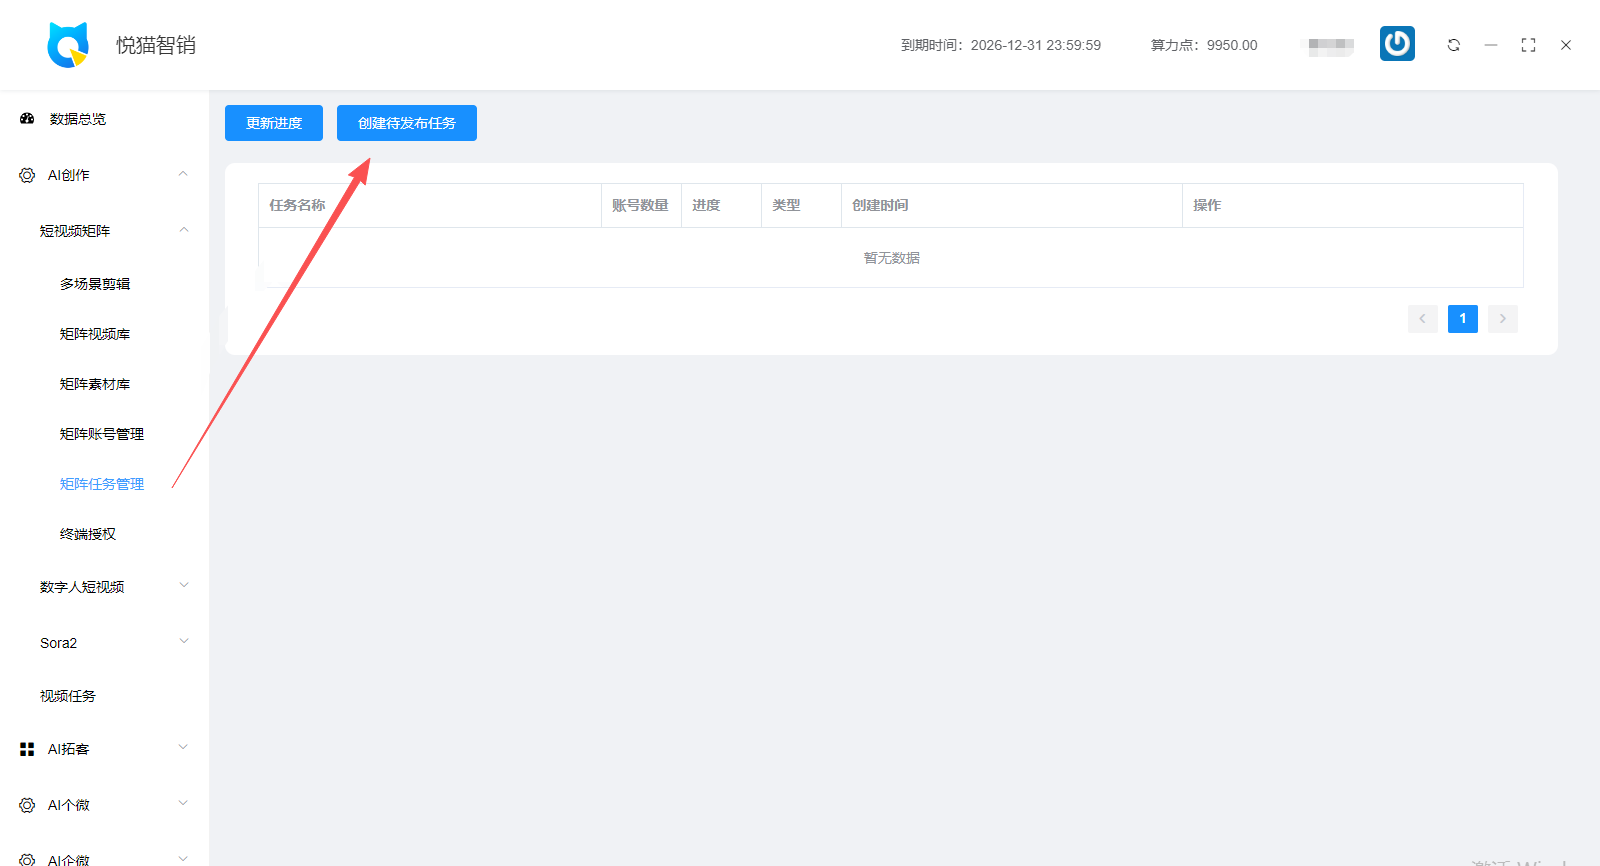Click the 数据总览 dashboard icon

pos(27,119)
